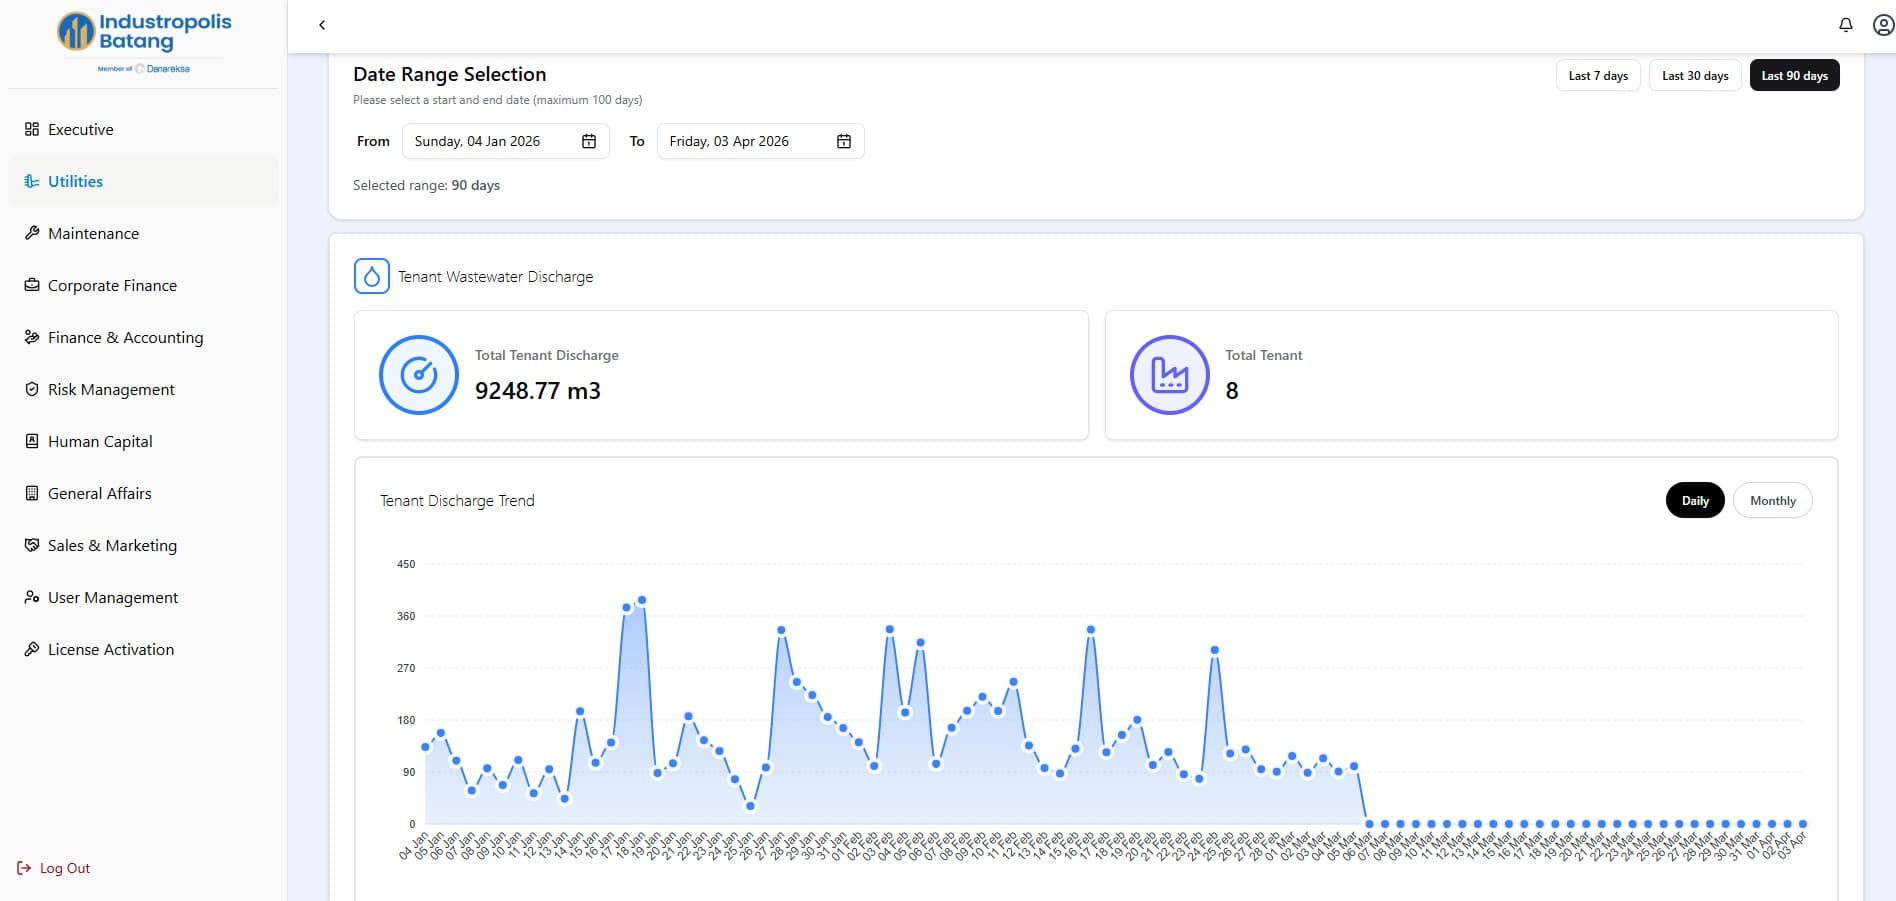Navigate to General Affairs
The width and height of the screenshot is (1896, 901).
click(143, 493)
